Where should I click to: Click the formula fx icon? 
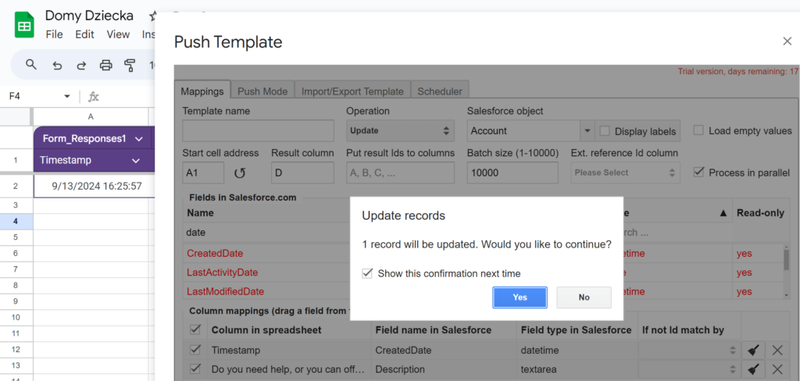[93, 96]
